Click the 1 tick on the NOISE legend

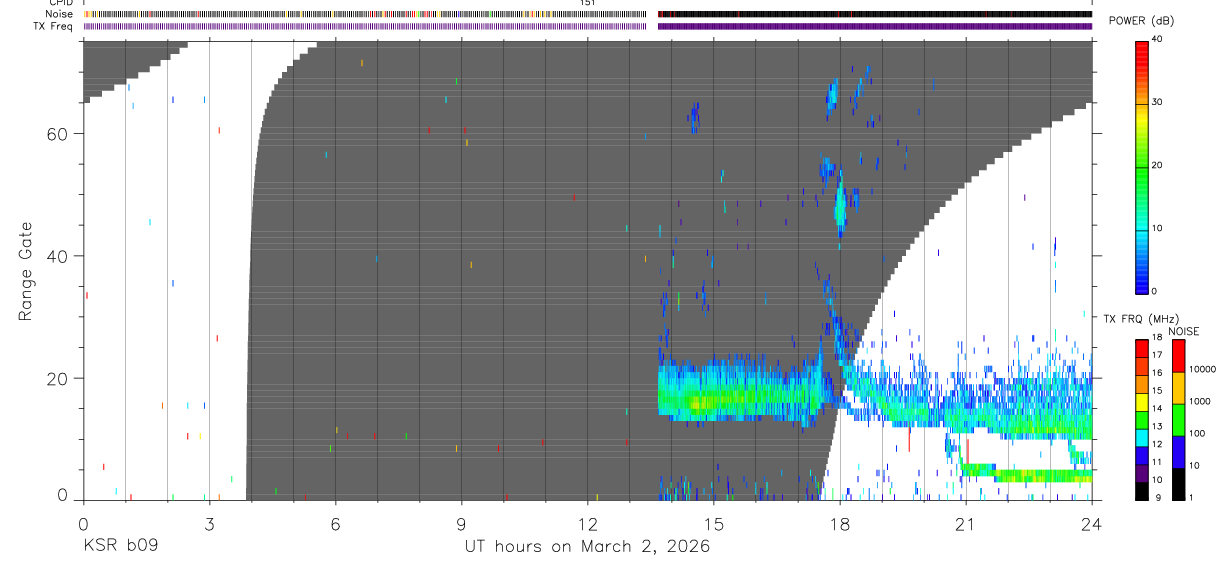click(x=1193, y=498)
